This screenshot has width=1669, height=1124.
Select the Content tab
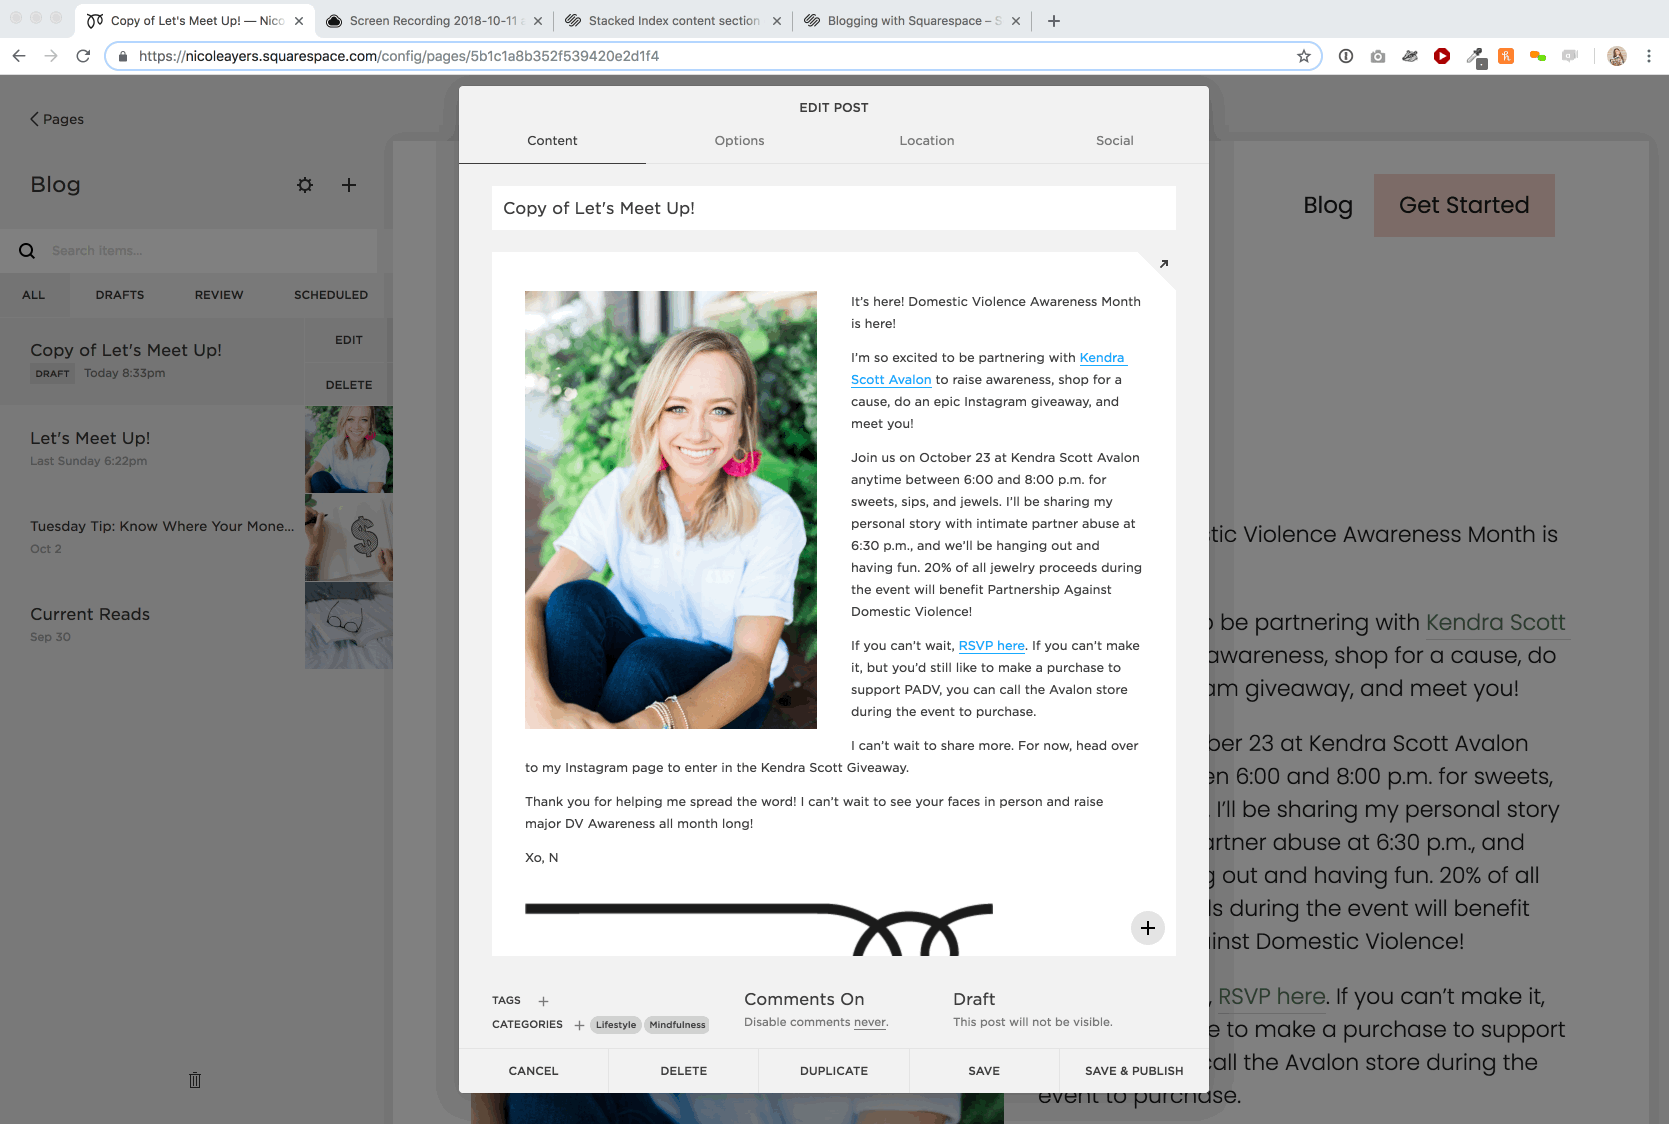[552, 141]
